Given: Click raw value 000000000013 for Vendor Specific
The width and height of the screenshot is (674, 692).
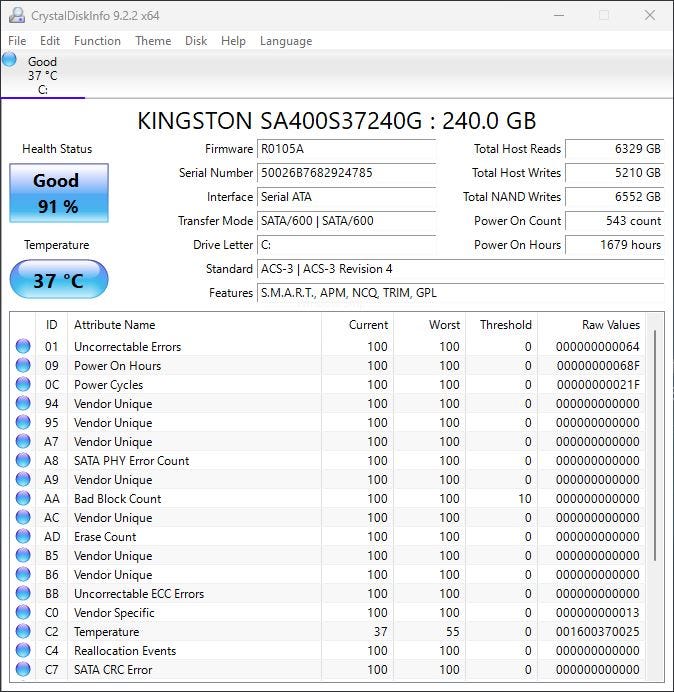Looking at the screenshot, I should pyautogui.click(x=598, y=612).
